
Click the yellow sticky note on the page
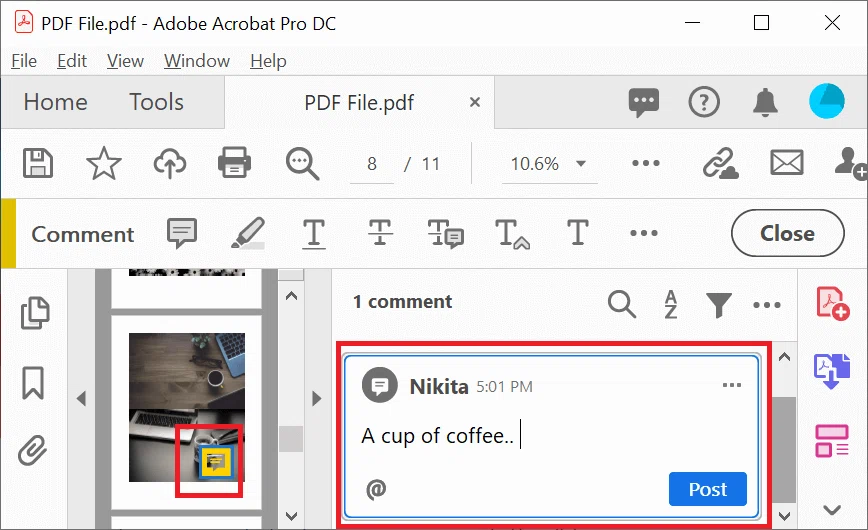[x=215, y=461]
